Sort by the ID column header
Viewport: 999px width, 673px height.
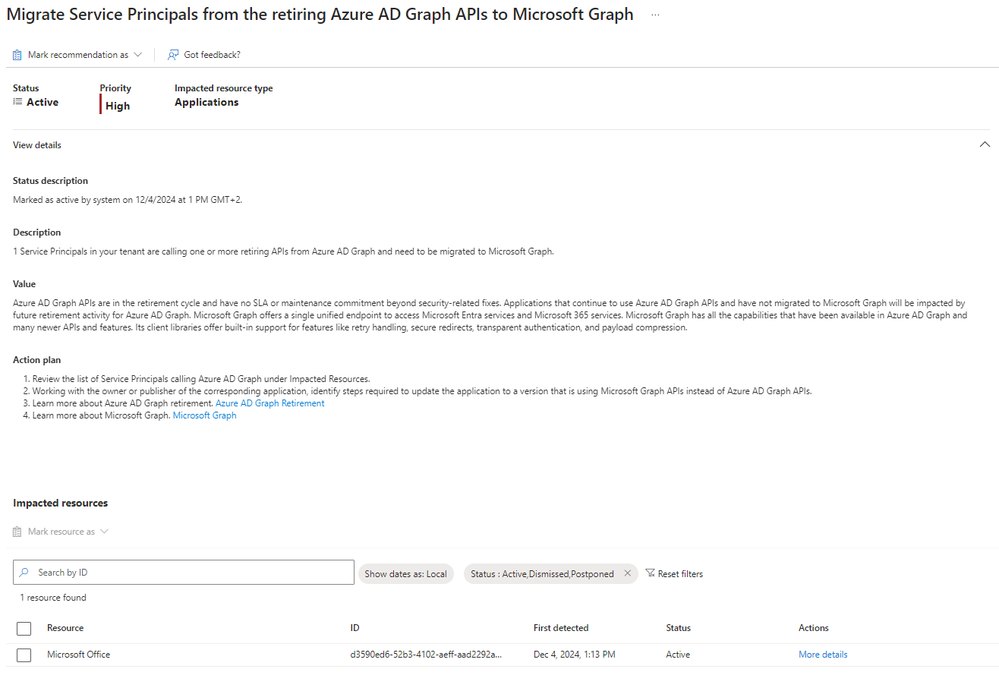point(355,628)
